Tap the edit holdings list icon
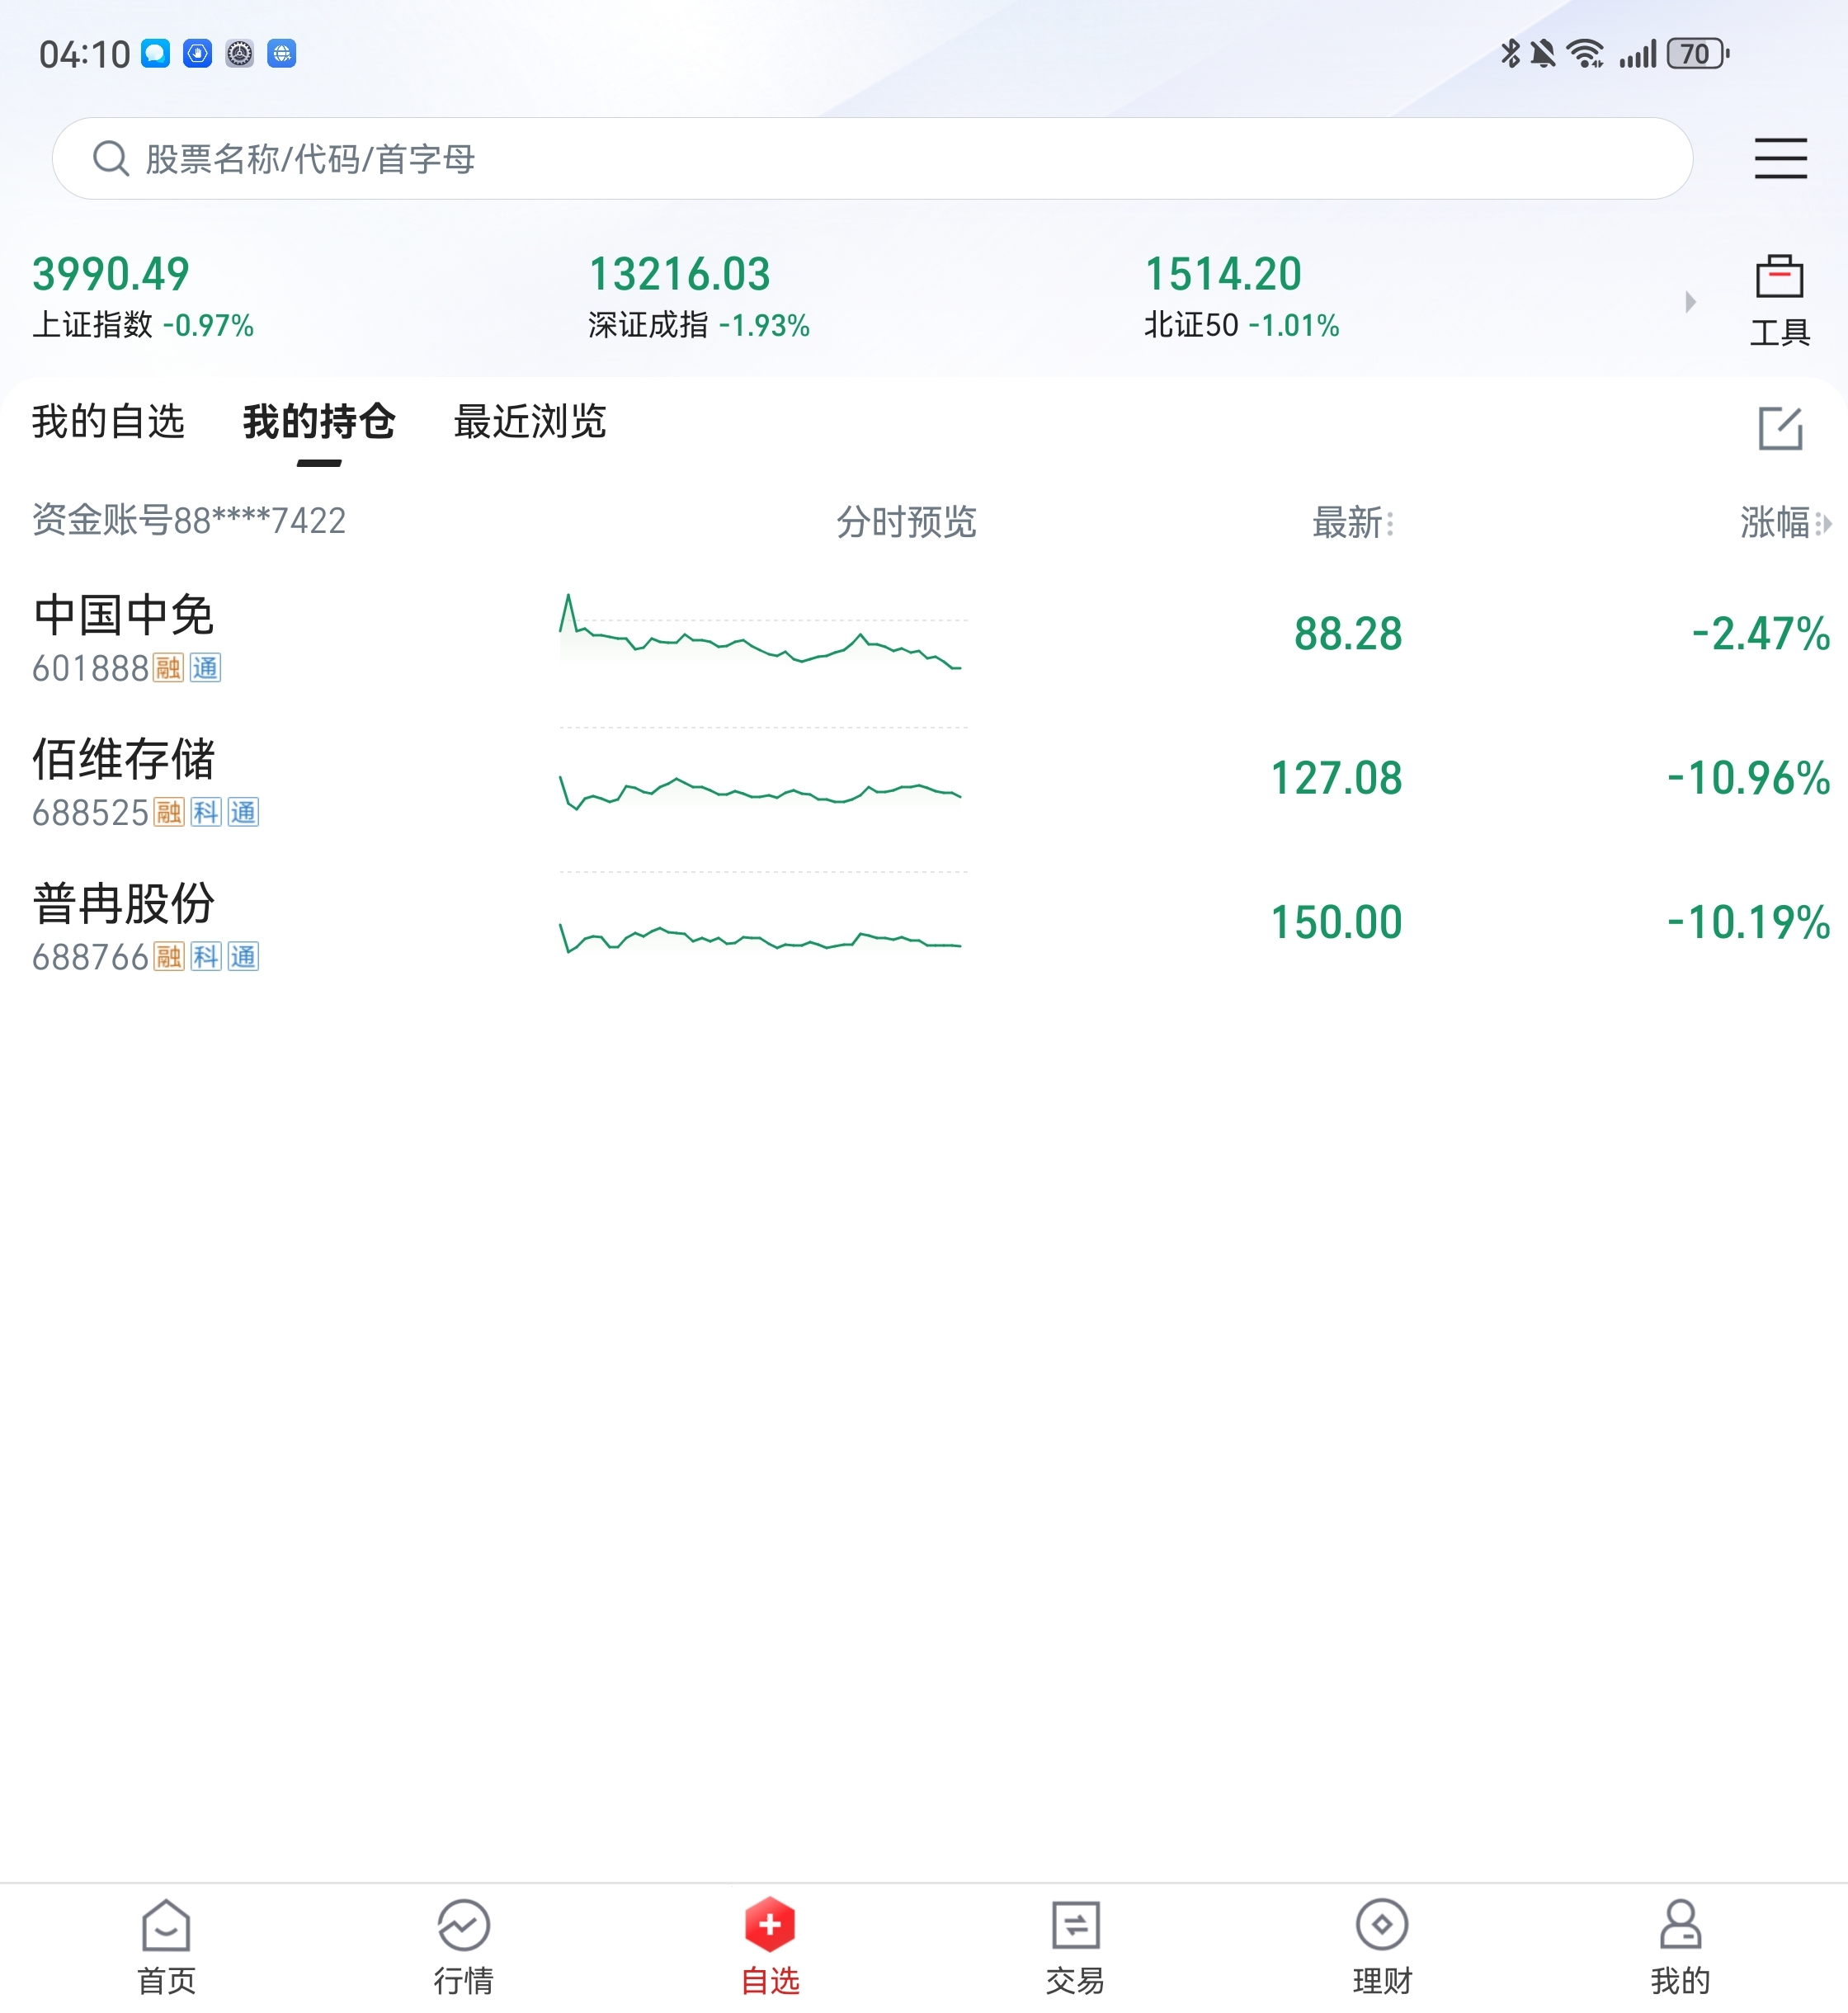 pos(1780,428)
